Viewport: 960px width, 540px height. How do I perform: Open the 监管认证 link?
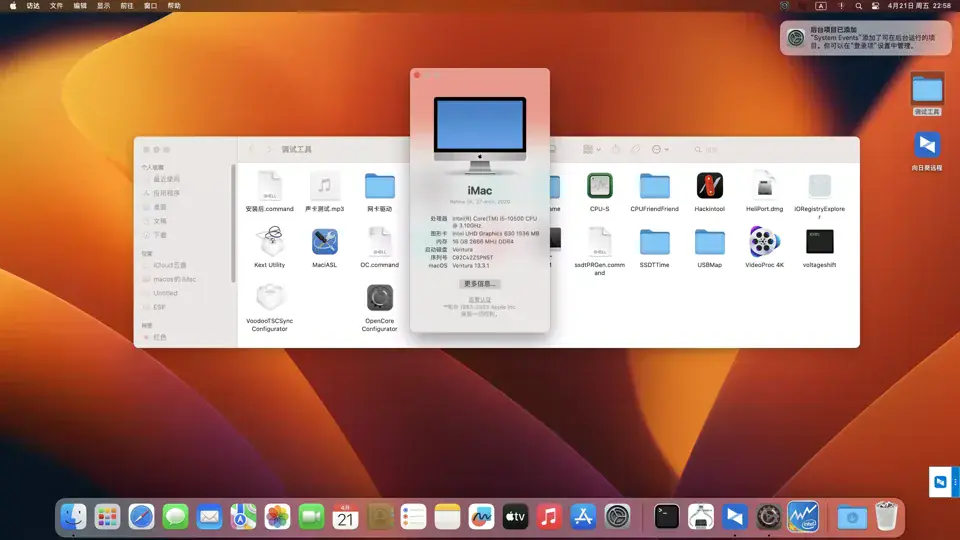click(x=479, y=299)
